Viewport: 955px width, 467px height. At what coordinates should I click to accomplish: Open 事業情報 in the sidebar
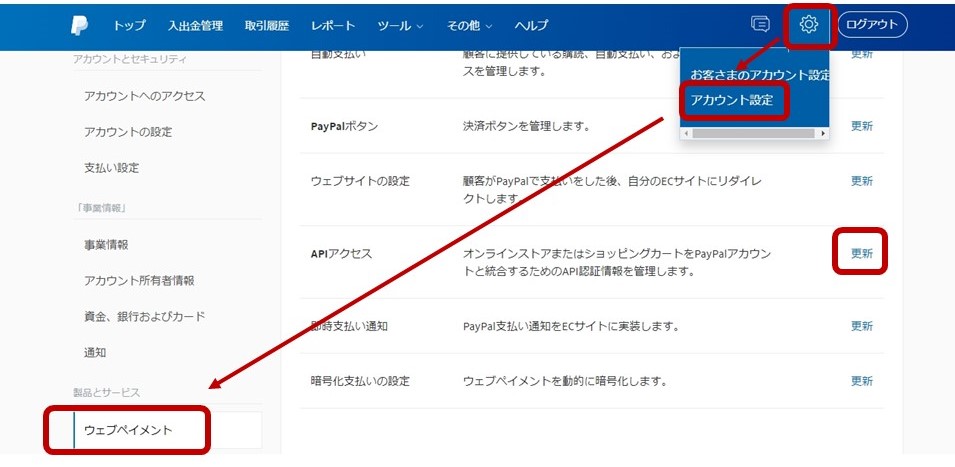click(106, 245)
